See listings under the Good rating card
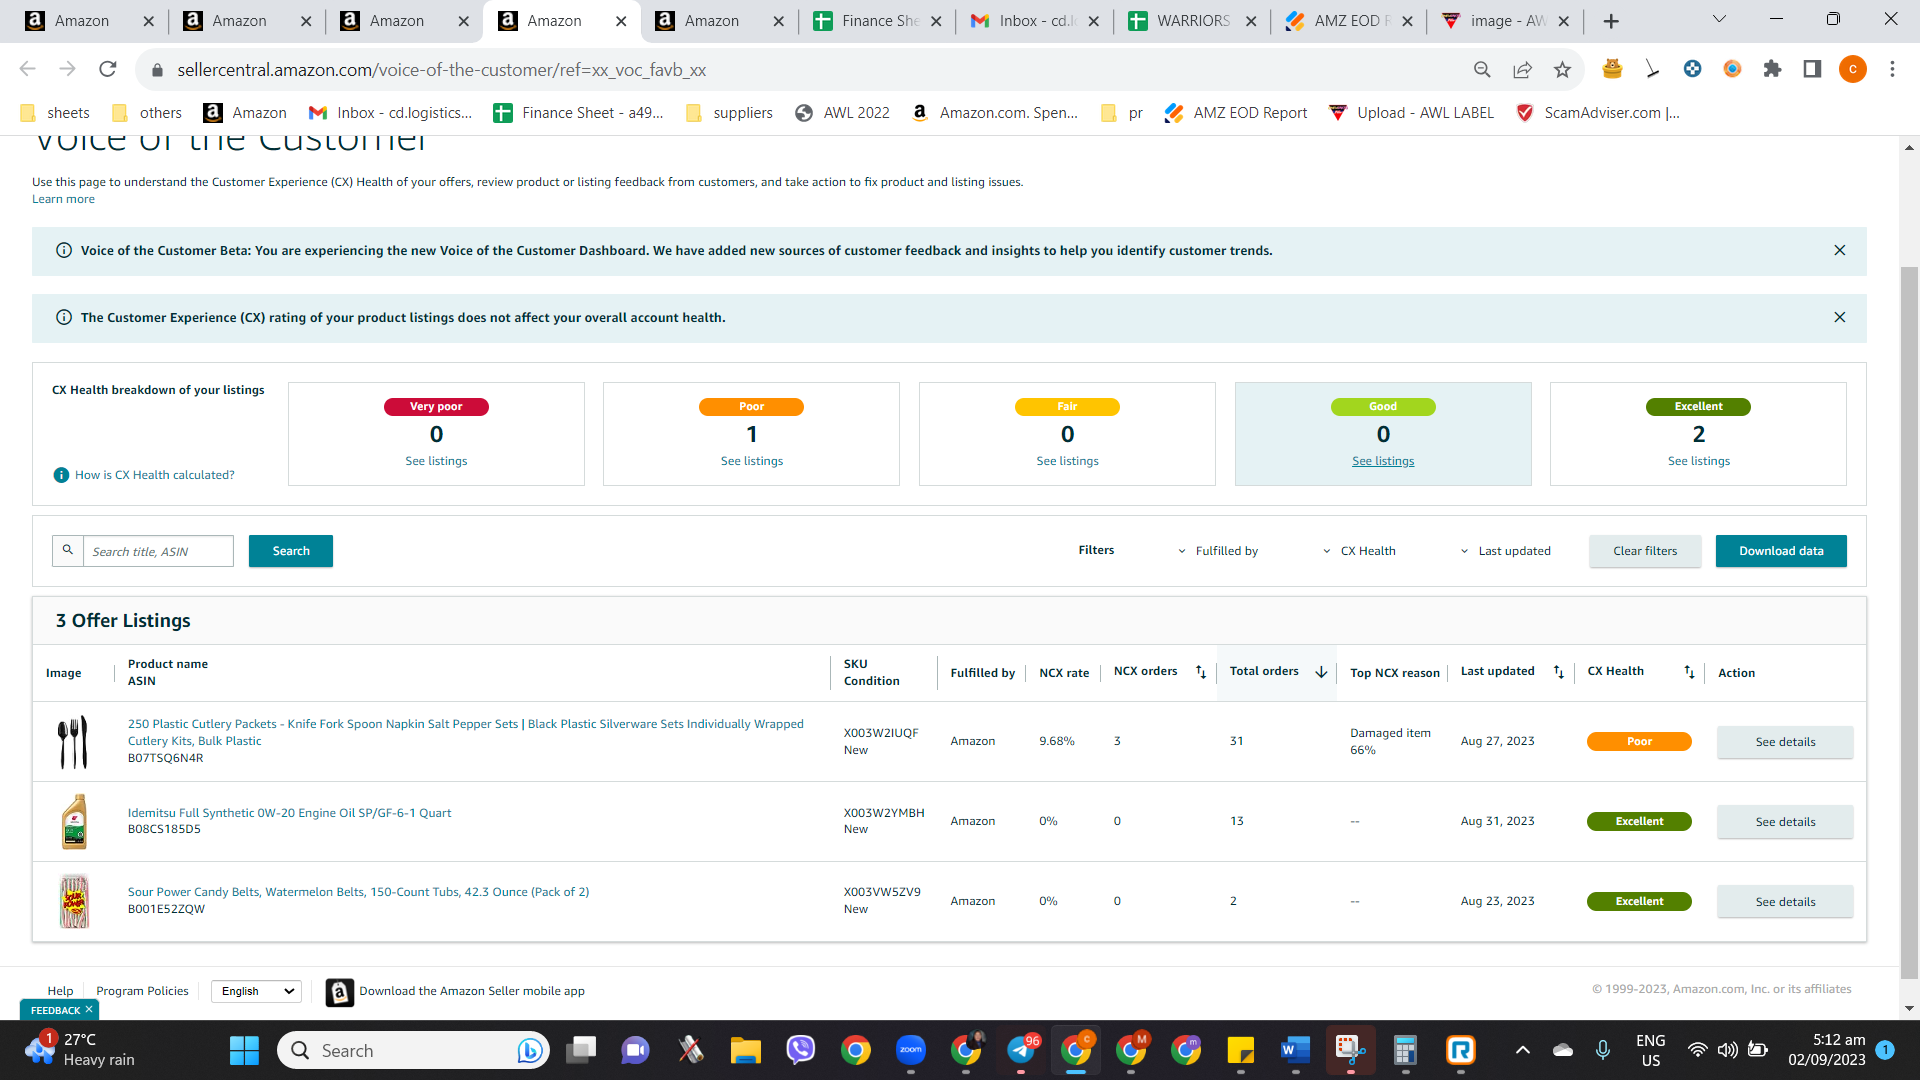 tap(1383, 461)
